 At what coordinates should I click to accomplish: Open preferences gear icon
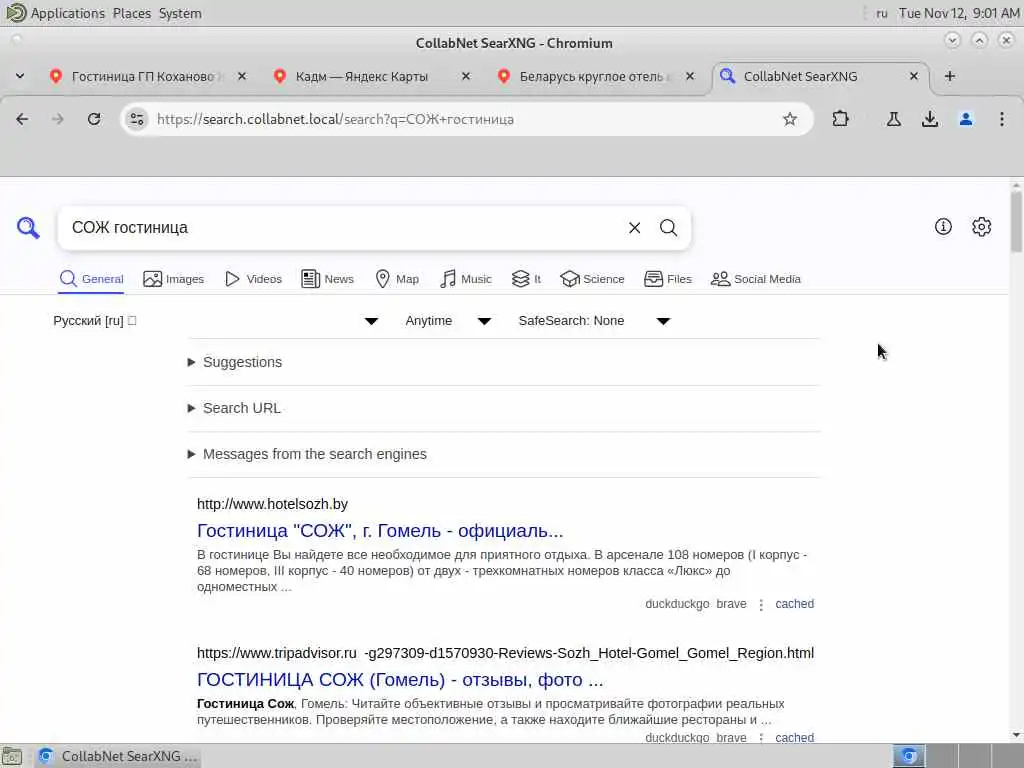pyautogui.click(x=982, y=227)
